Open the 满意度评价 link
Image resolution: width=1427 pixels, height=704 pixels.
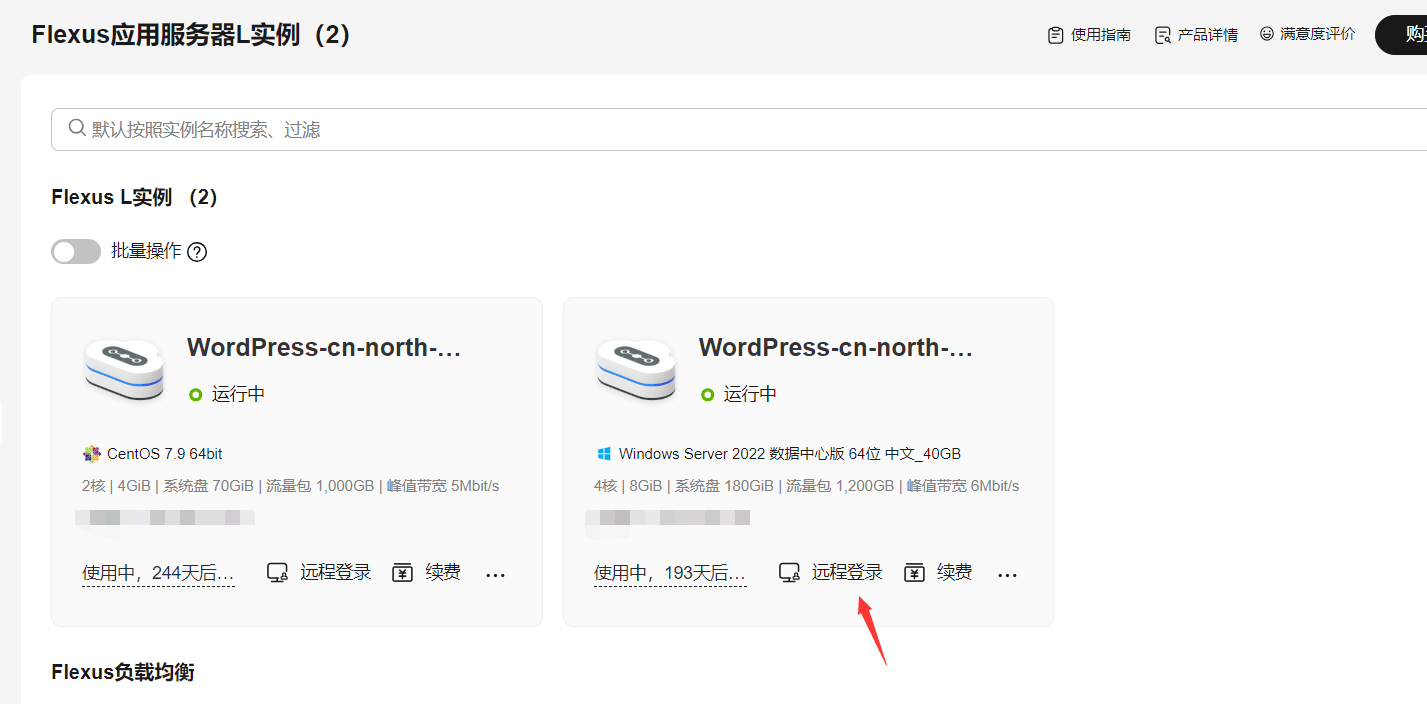pos(1317,34)
